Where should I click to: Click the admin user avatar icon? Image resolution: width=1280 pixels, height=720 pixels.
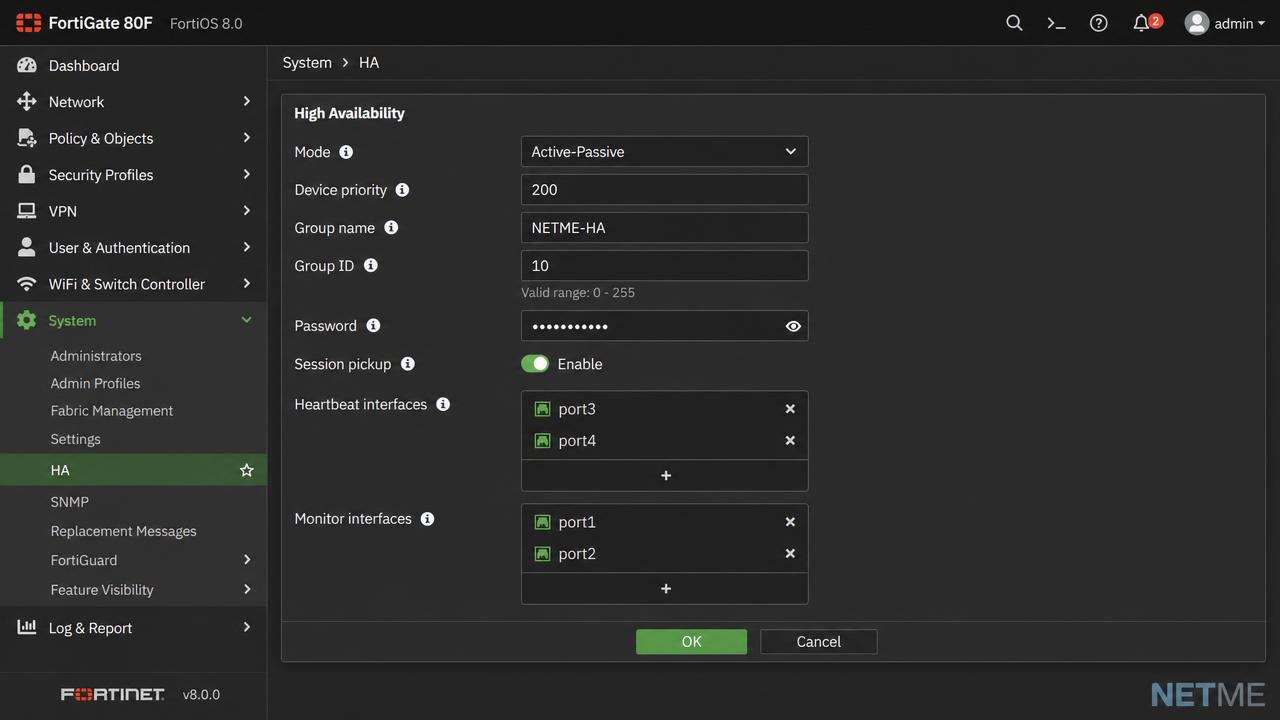point(1196,23)
